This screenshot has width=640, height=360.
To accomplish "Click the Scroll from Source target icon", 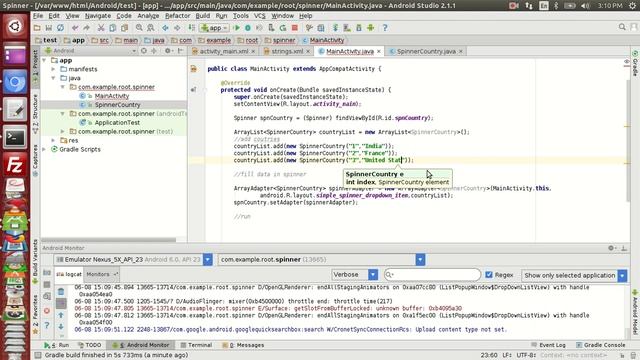I will pos(144,51).
